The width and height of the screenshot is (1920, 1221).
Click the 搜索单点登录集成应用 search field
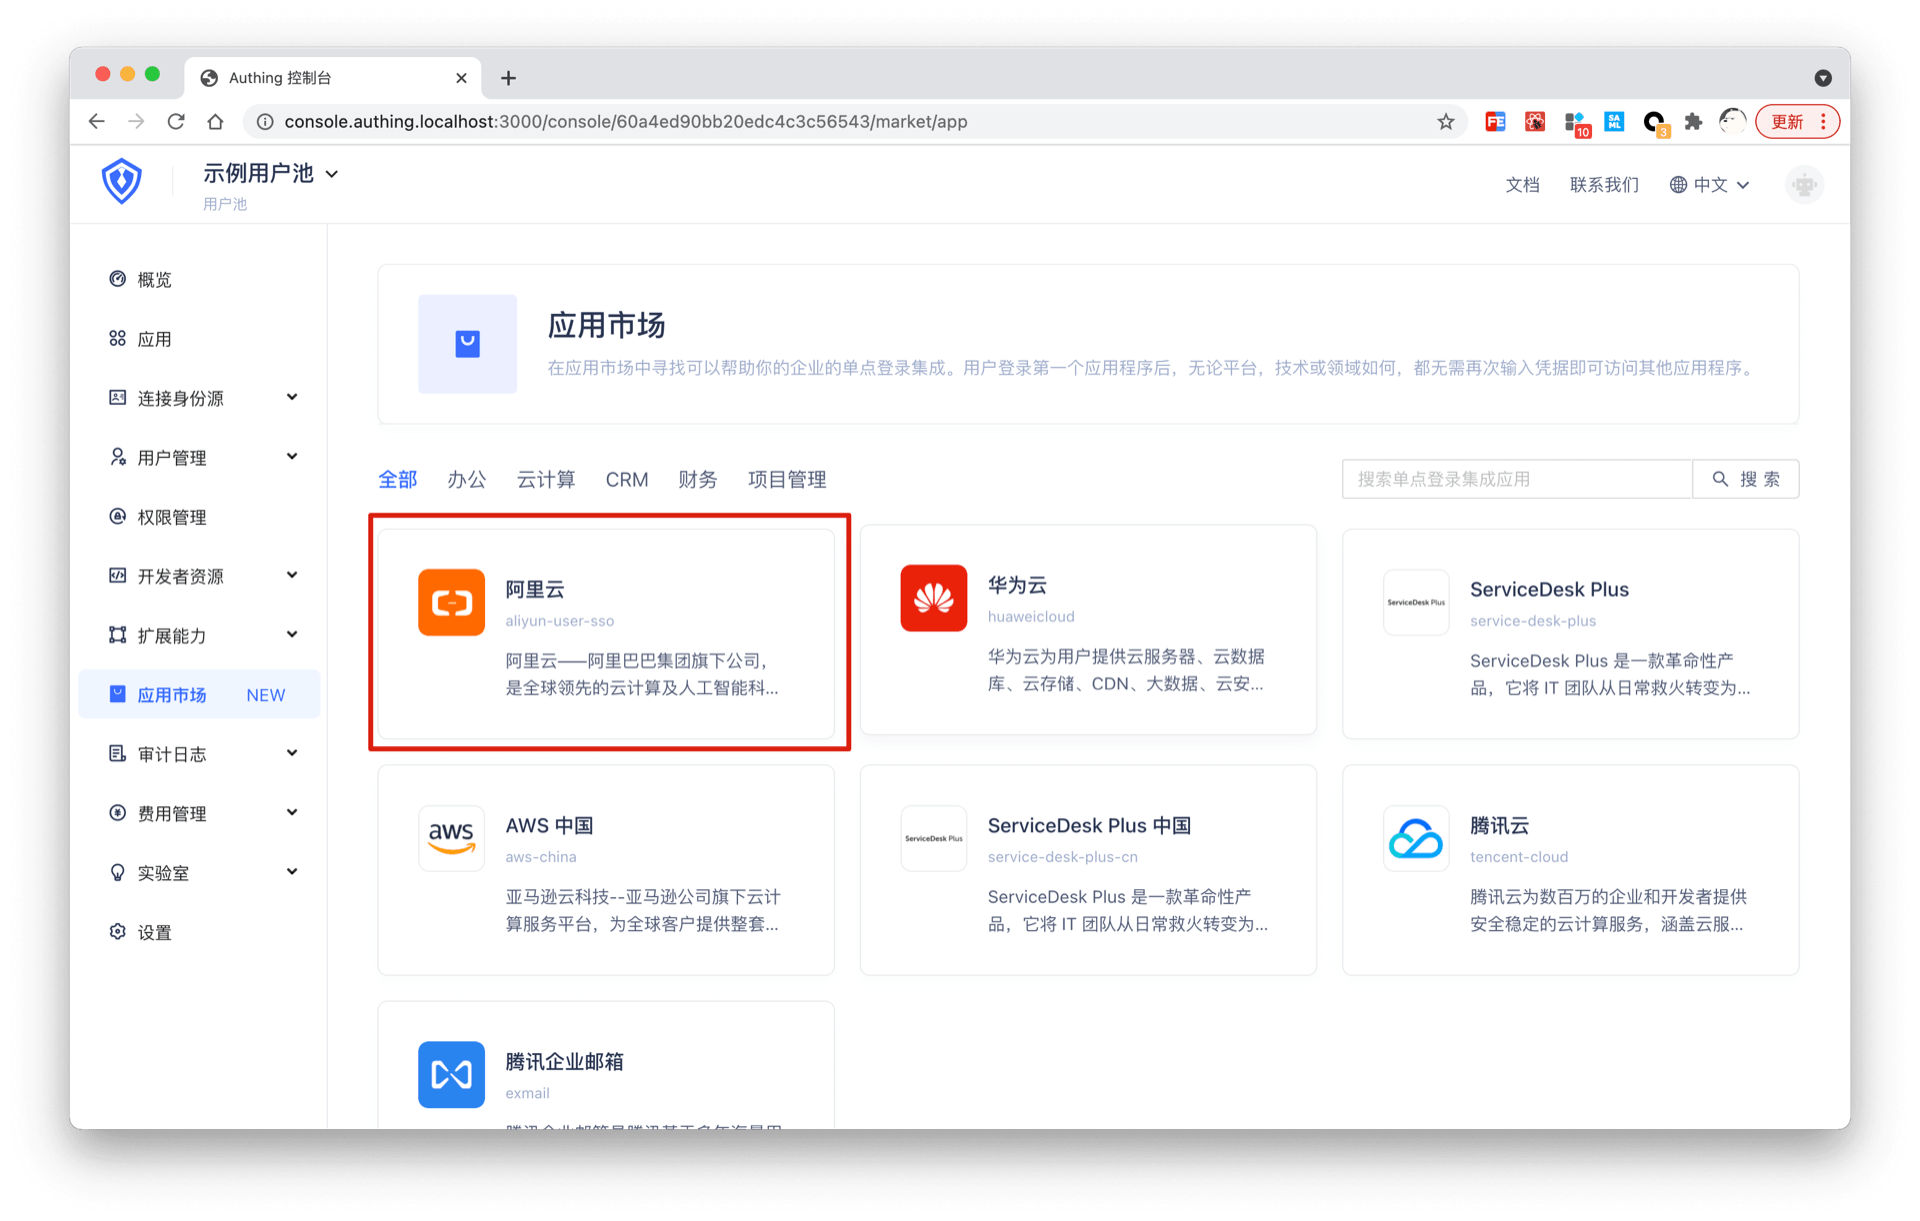pos(1515,479)
